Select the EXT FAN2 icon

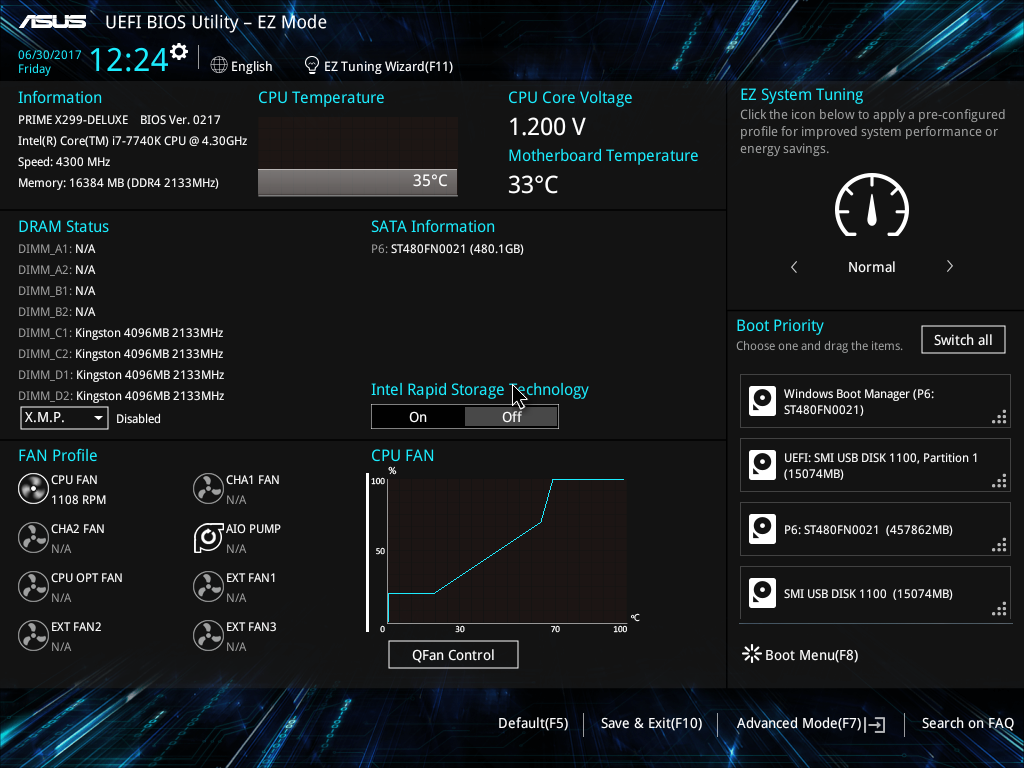click(x=33, y=635)
